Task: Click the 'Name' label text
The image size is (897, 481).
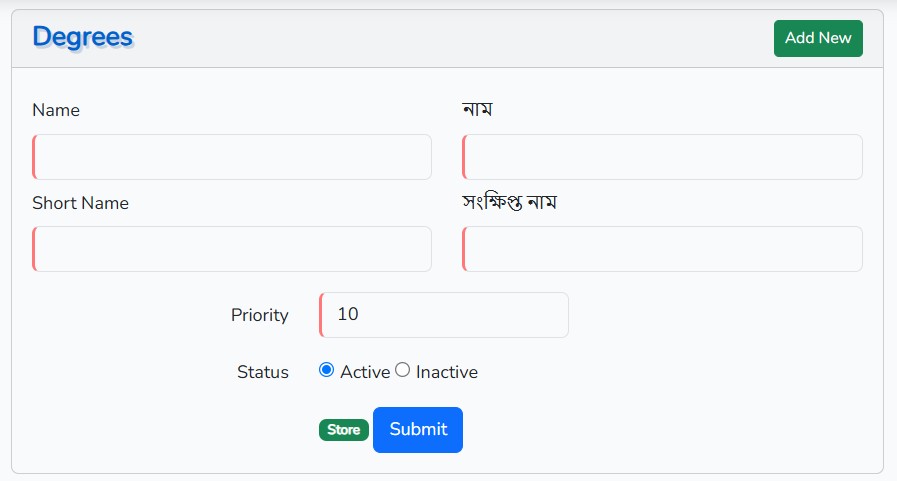Action: tap(56, 110)
